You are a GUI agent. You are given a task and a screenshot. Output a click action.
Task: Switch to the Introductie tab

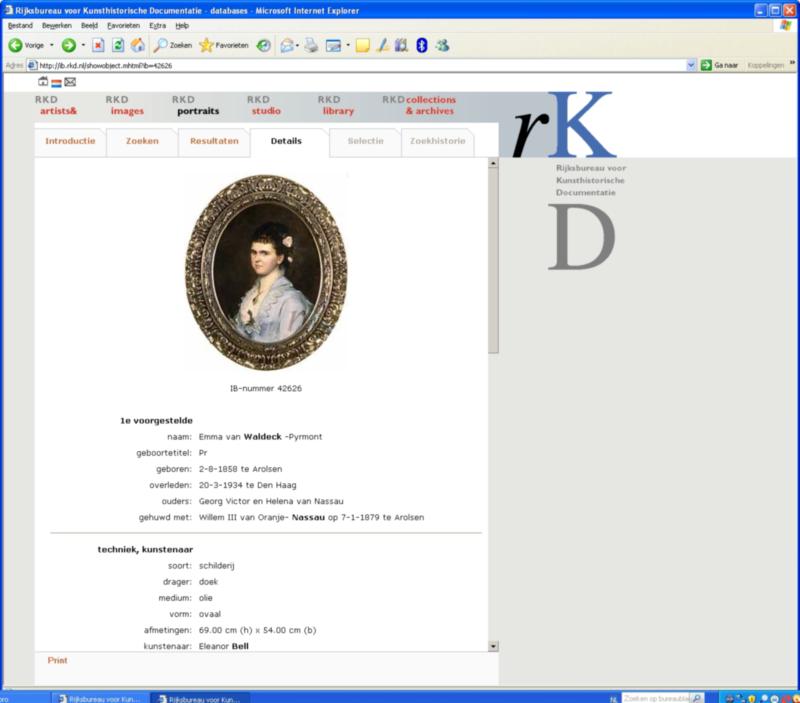(70, 141)
